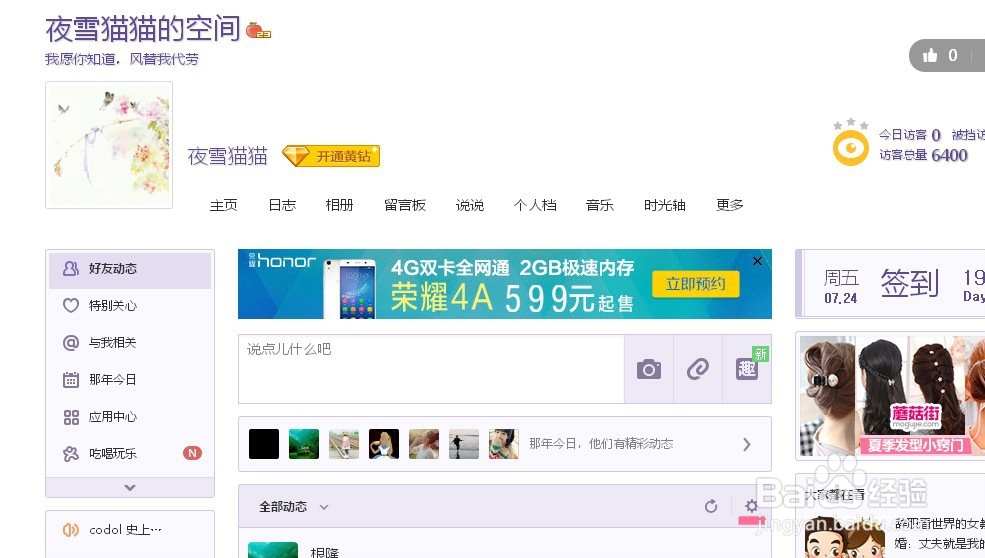Open the 相册 tab
This screenshot has height=558, width=985.
point(339,205)
